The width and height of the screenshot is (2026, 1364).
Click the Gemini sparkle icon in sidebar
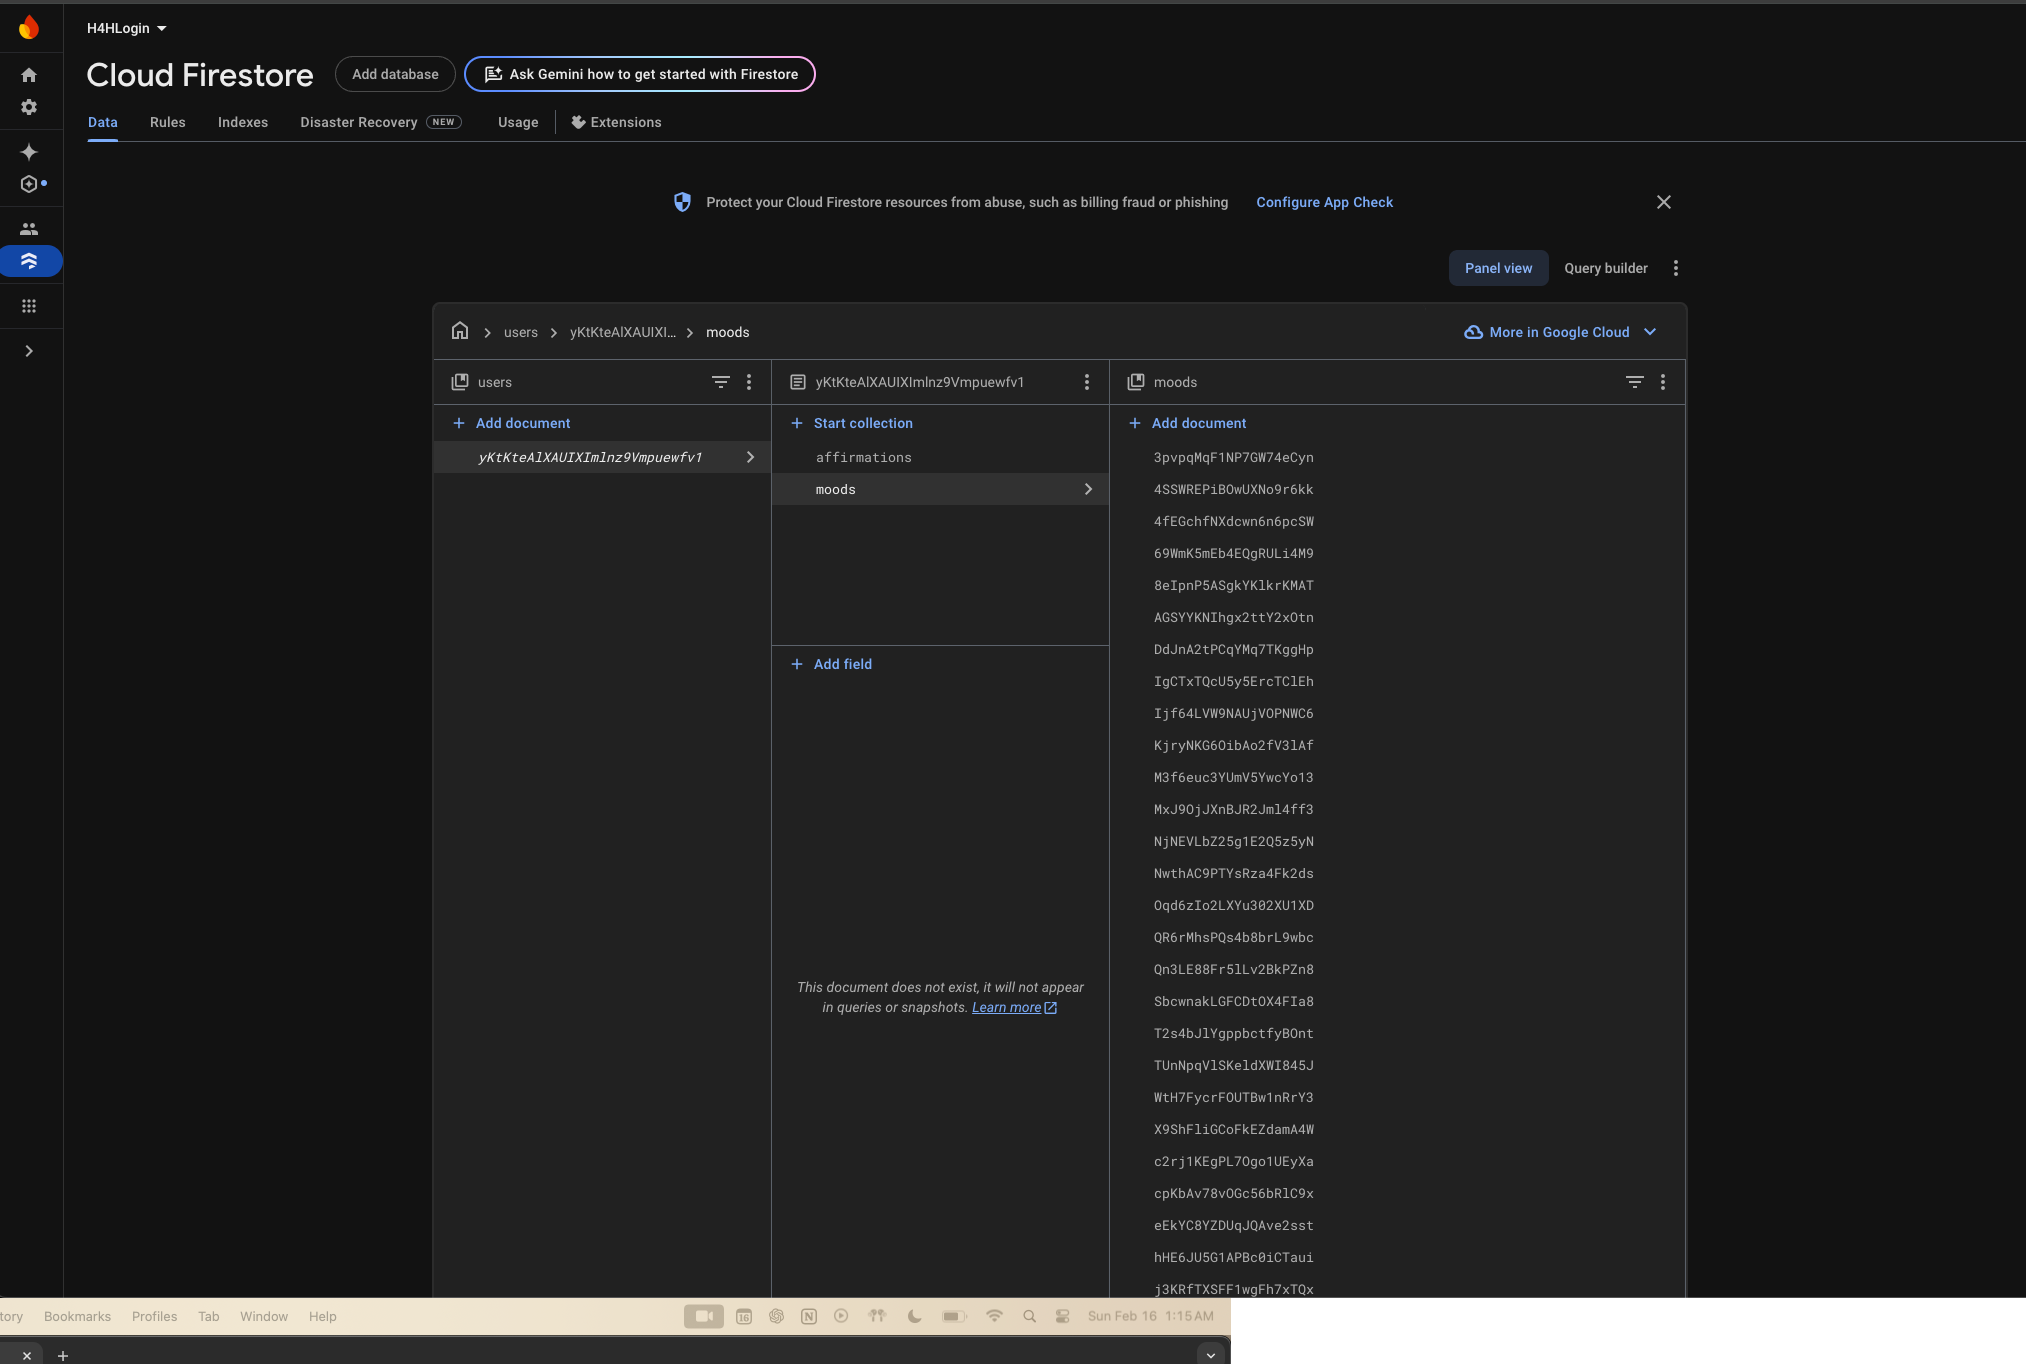click(29, 152)
